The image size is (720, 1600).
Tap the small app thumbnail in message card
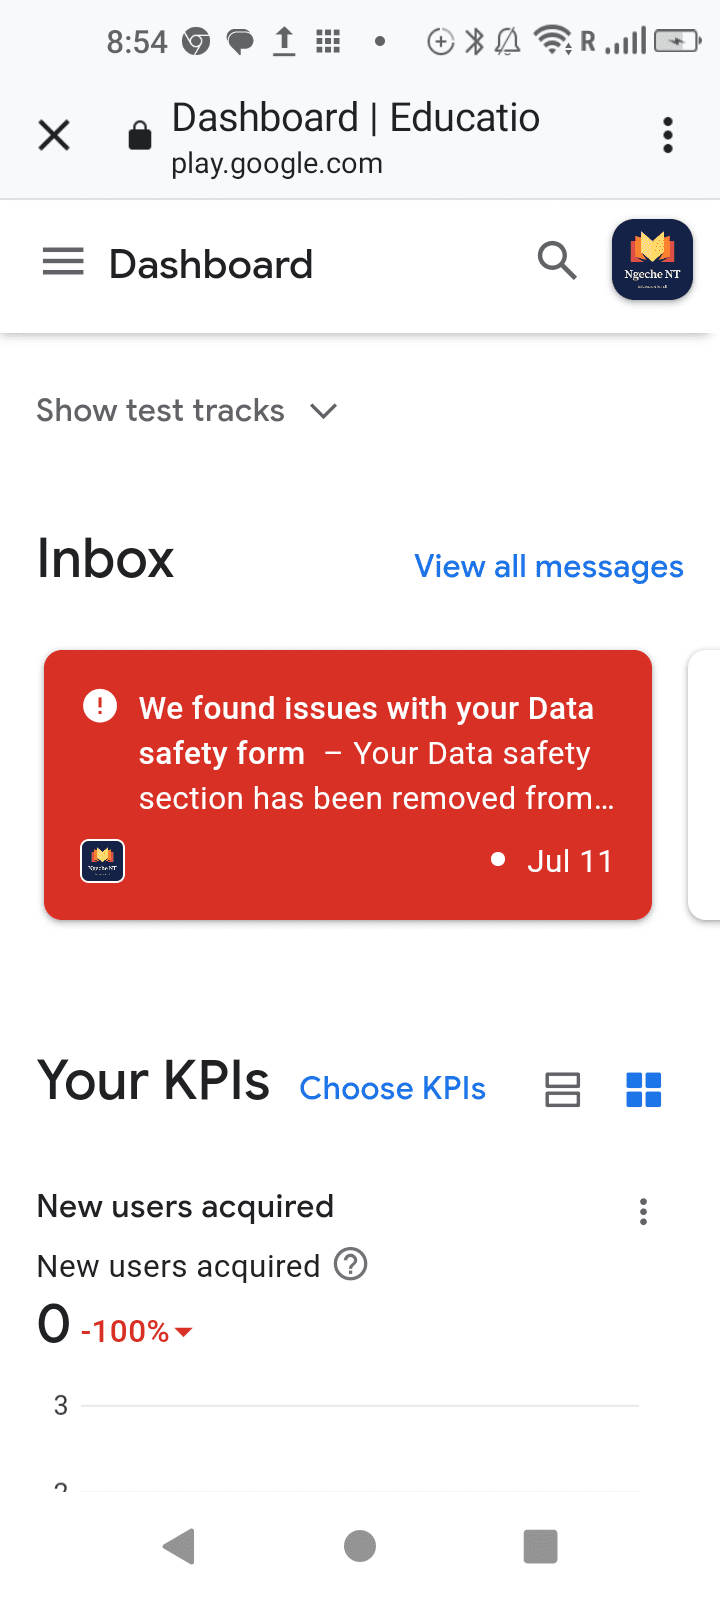pyautogui.click(x=102, y=861)
